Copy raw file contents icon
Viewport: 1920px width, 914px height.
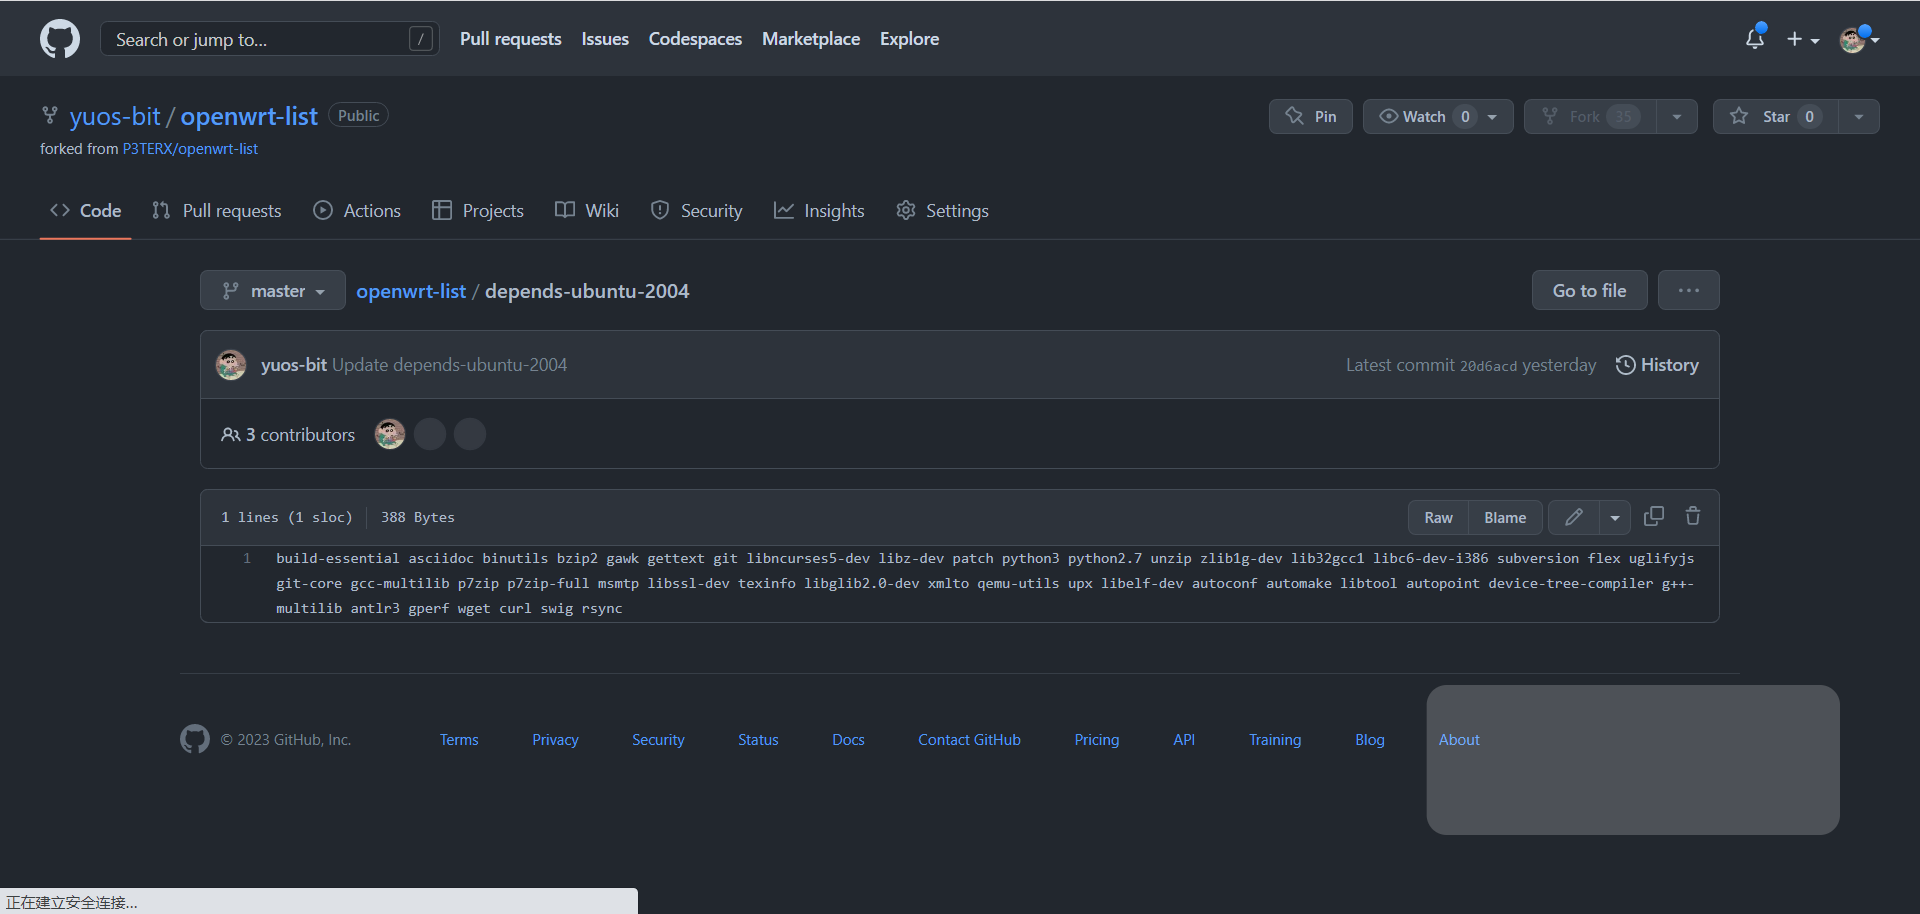click(x=1654, y=517)
